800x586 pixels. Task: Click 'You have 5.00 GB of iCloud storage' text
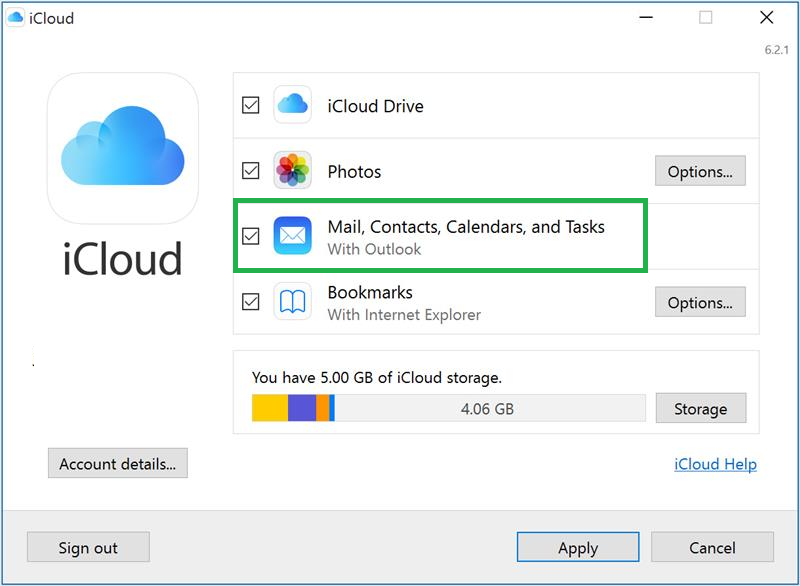[x=377, y=377]
